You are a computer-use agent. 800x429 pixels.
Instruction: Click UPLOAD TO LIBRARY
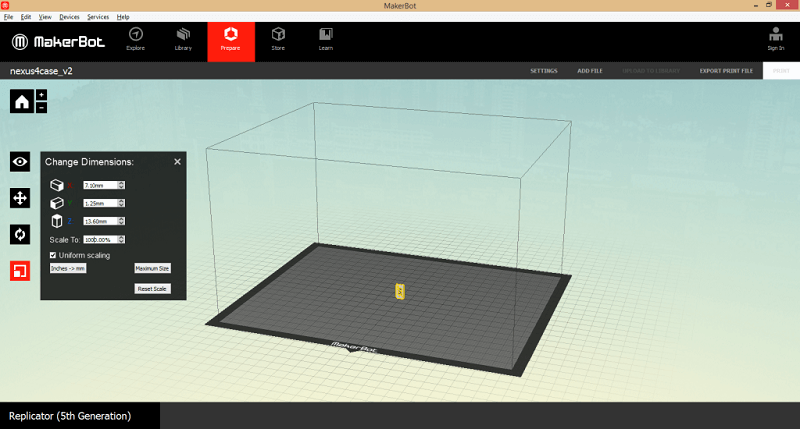651,71
